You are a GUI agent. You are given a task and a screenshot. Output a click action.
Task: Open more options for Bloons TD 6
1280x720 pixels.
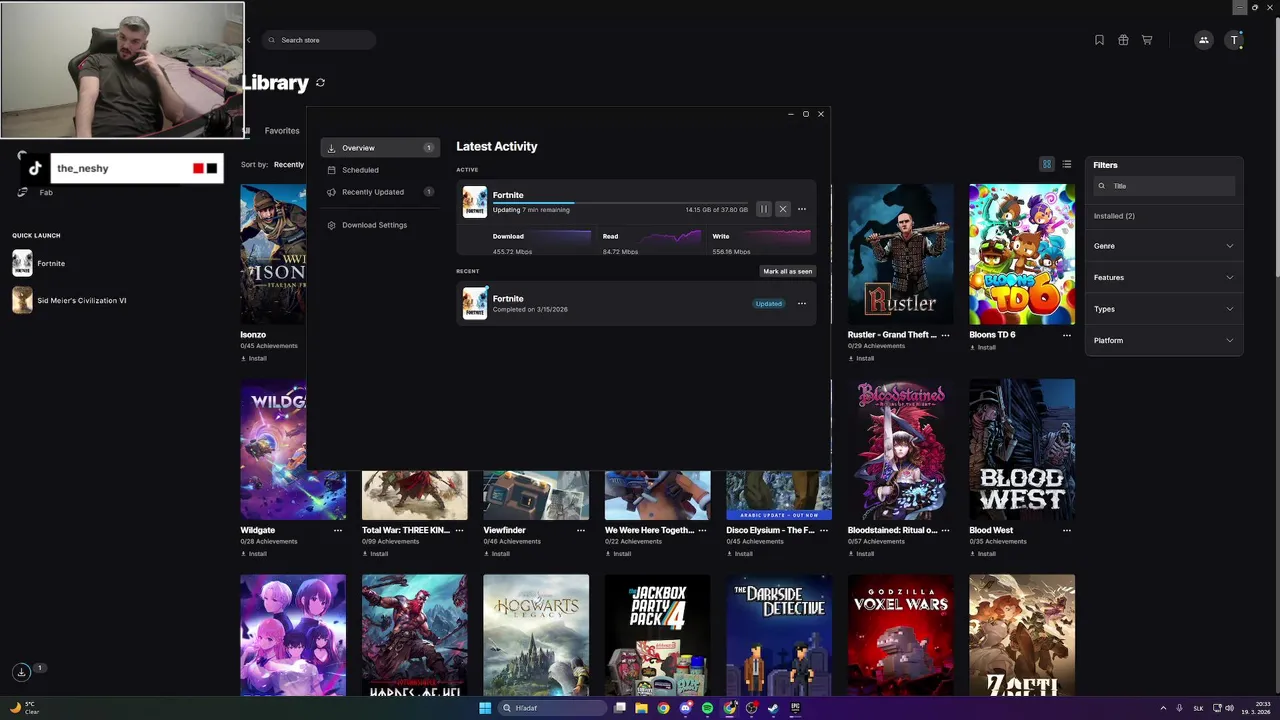coord(1067,335)
